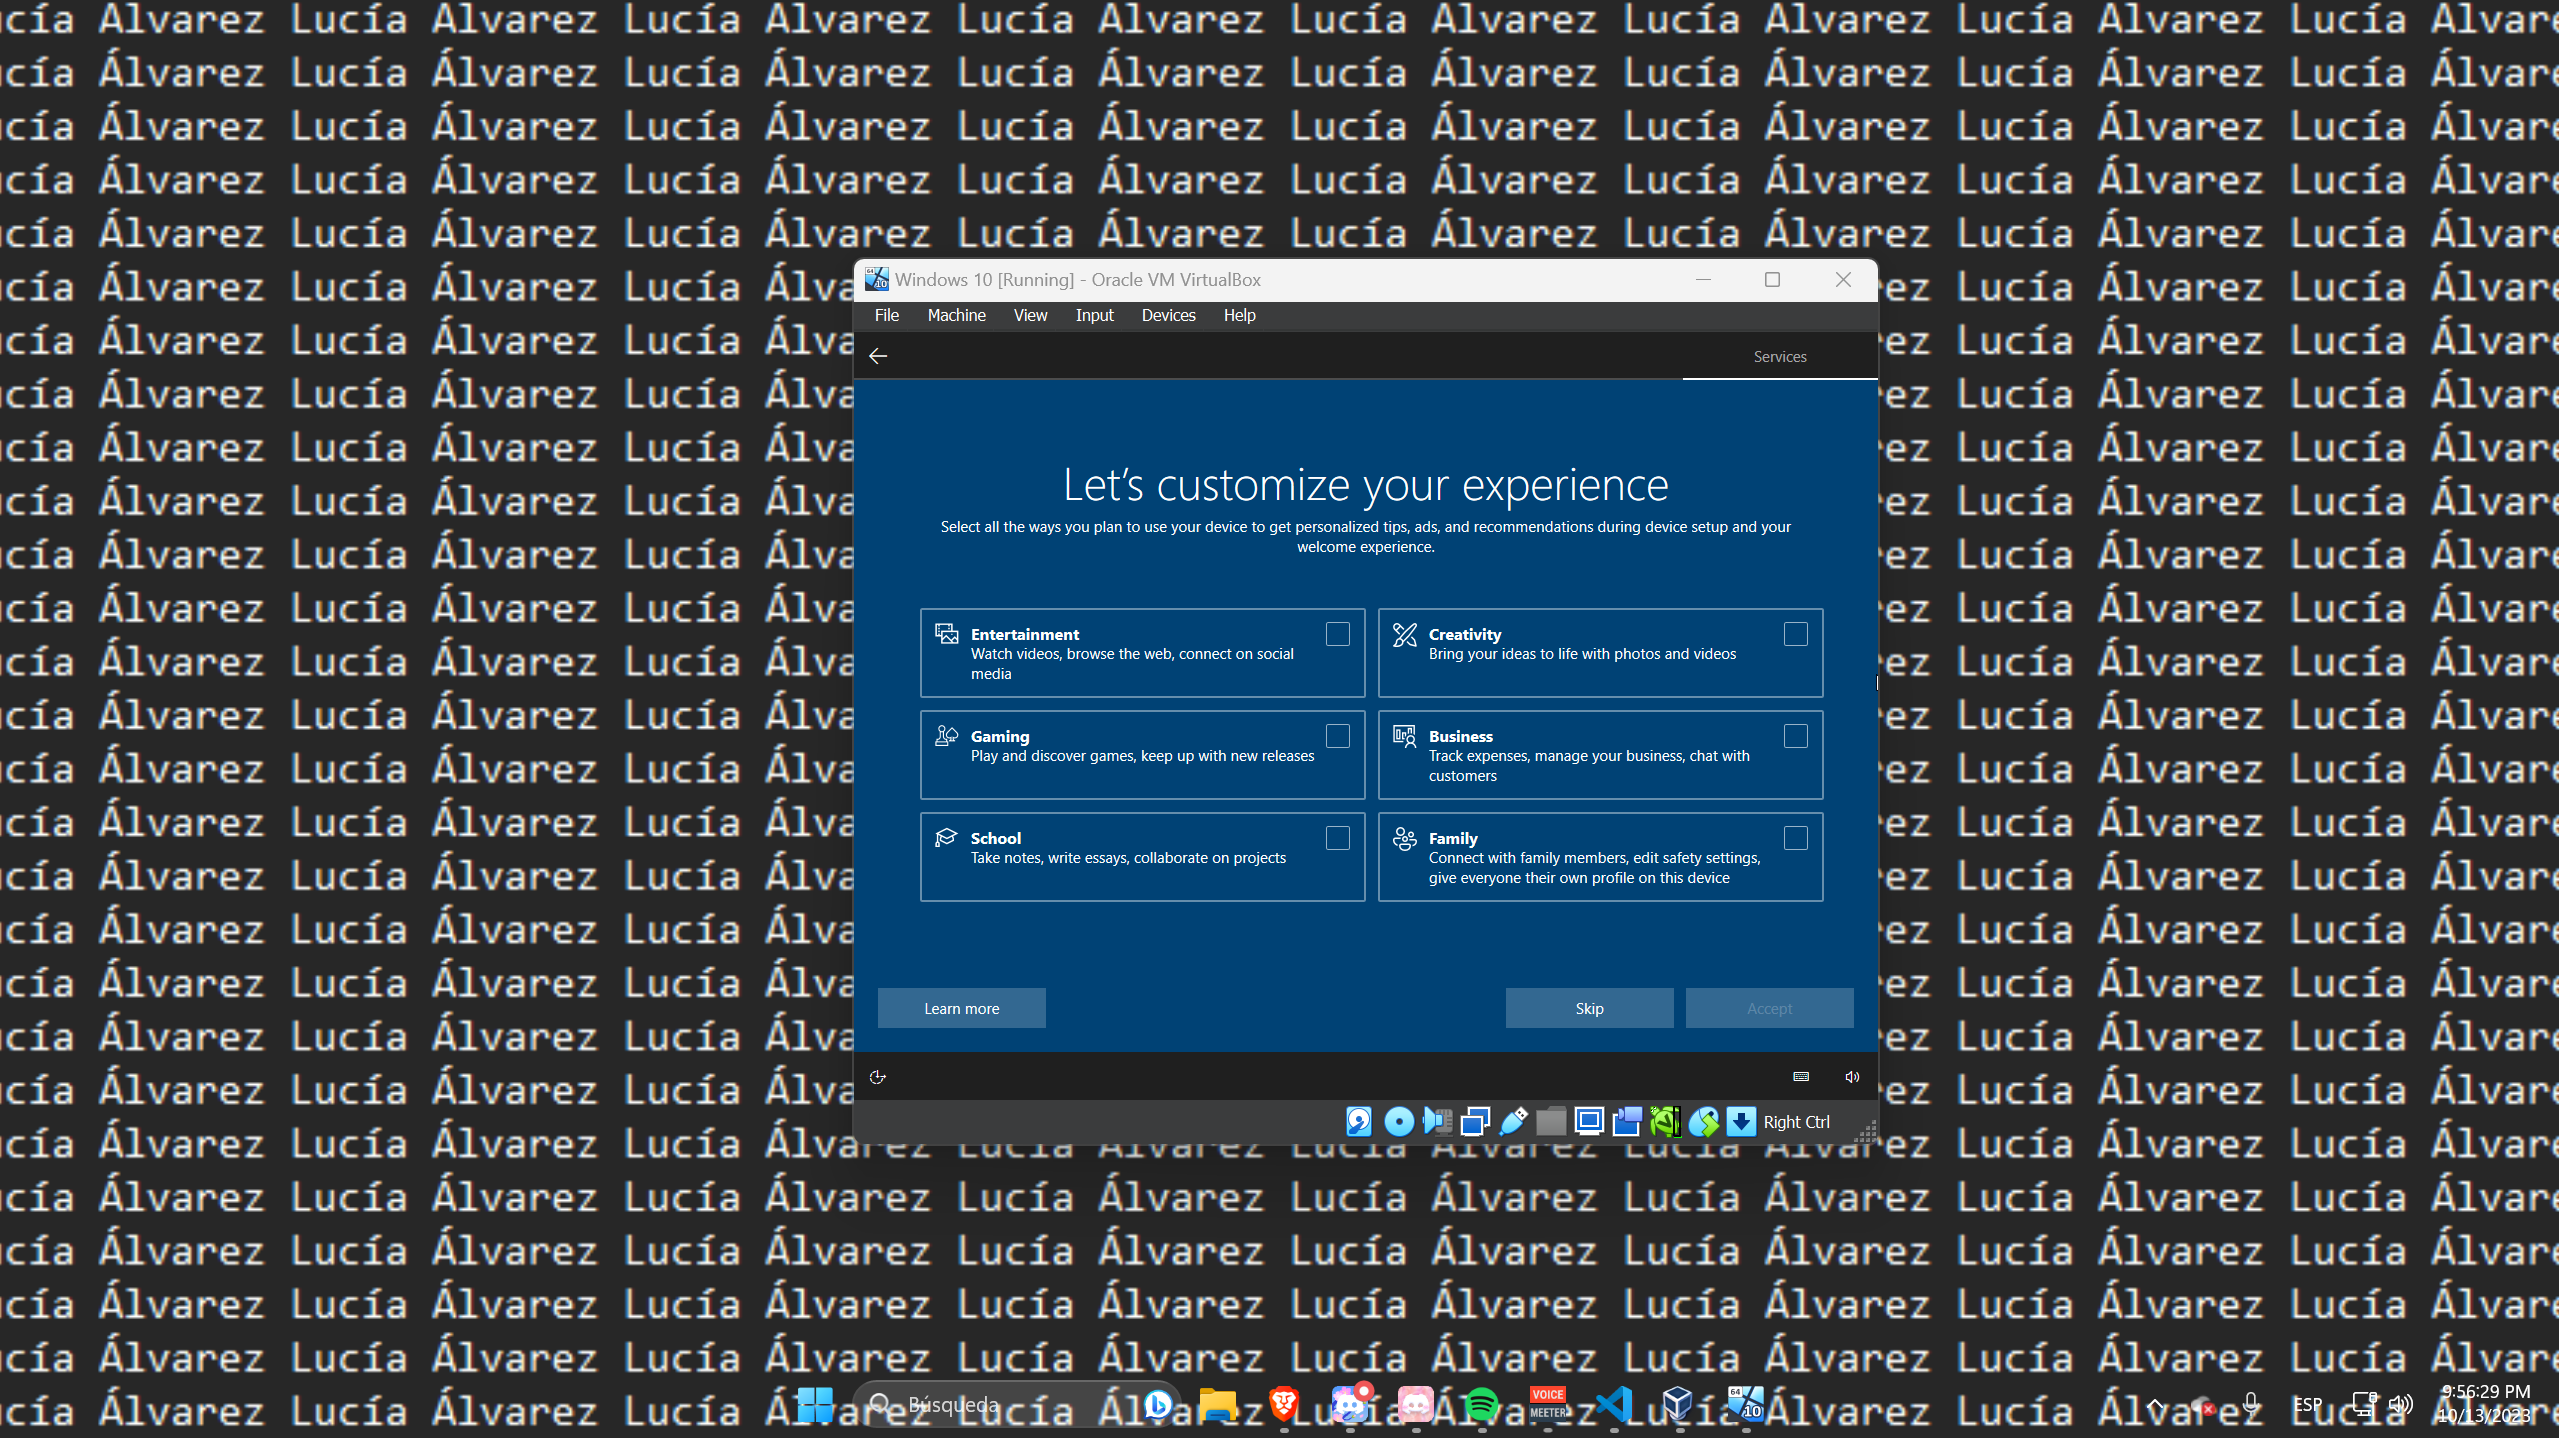Click the USB devices status icon
This screenshot has height=1438, width=2559.
pyautogui.click(x=1513, y=1122)
